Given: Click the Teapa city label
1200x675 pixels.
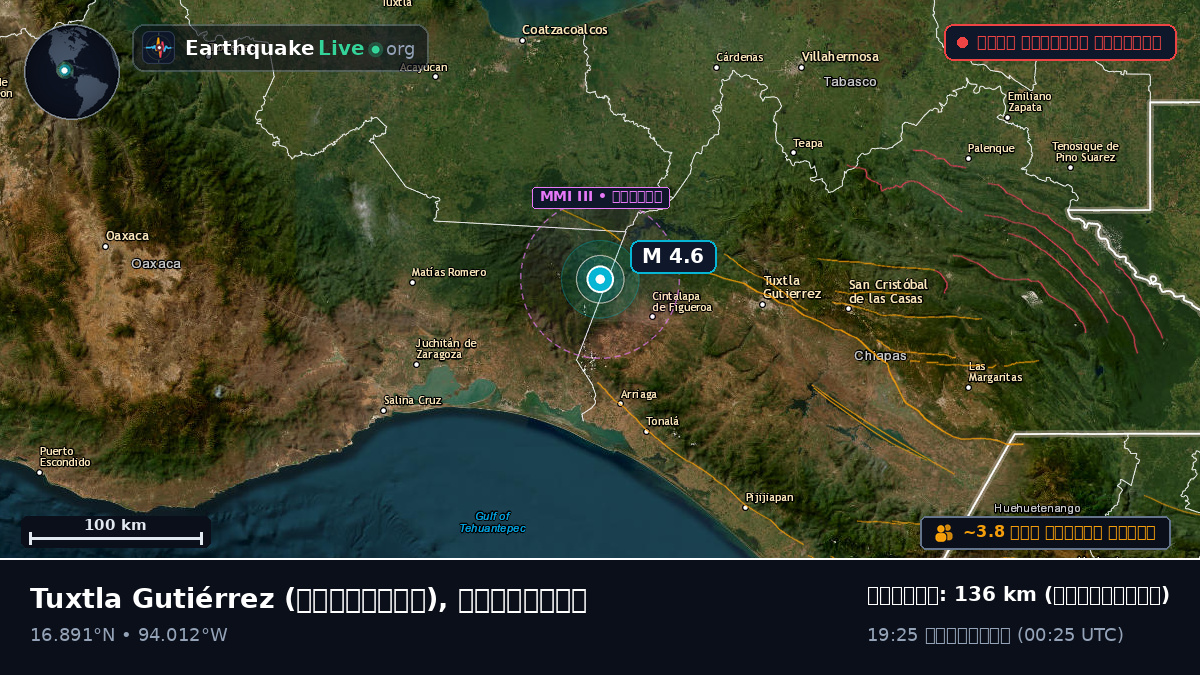Looking at the screenshot, I should [808, 144].
